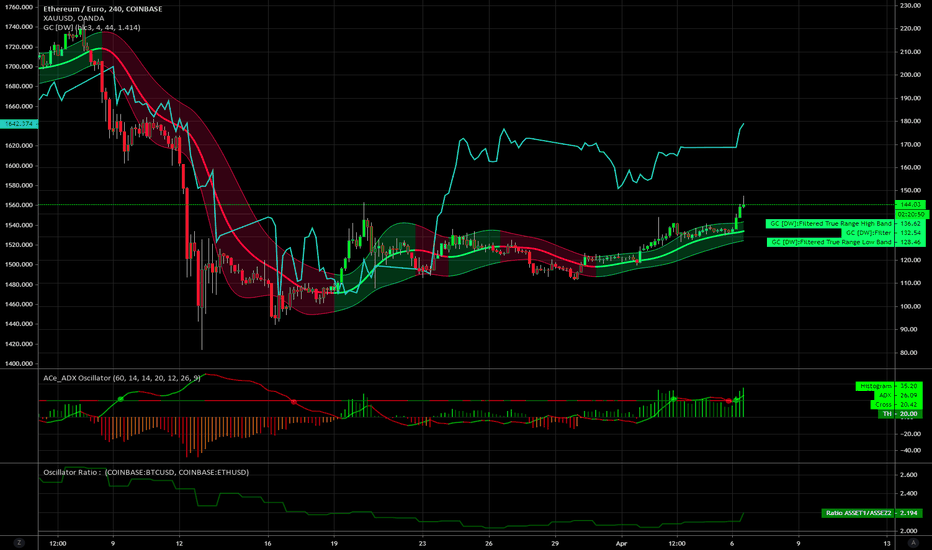Click the 16 date label on time axis
932x550 pixels.
tap(268, 543)
